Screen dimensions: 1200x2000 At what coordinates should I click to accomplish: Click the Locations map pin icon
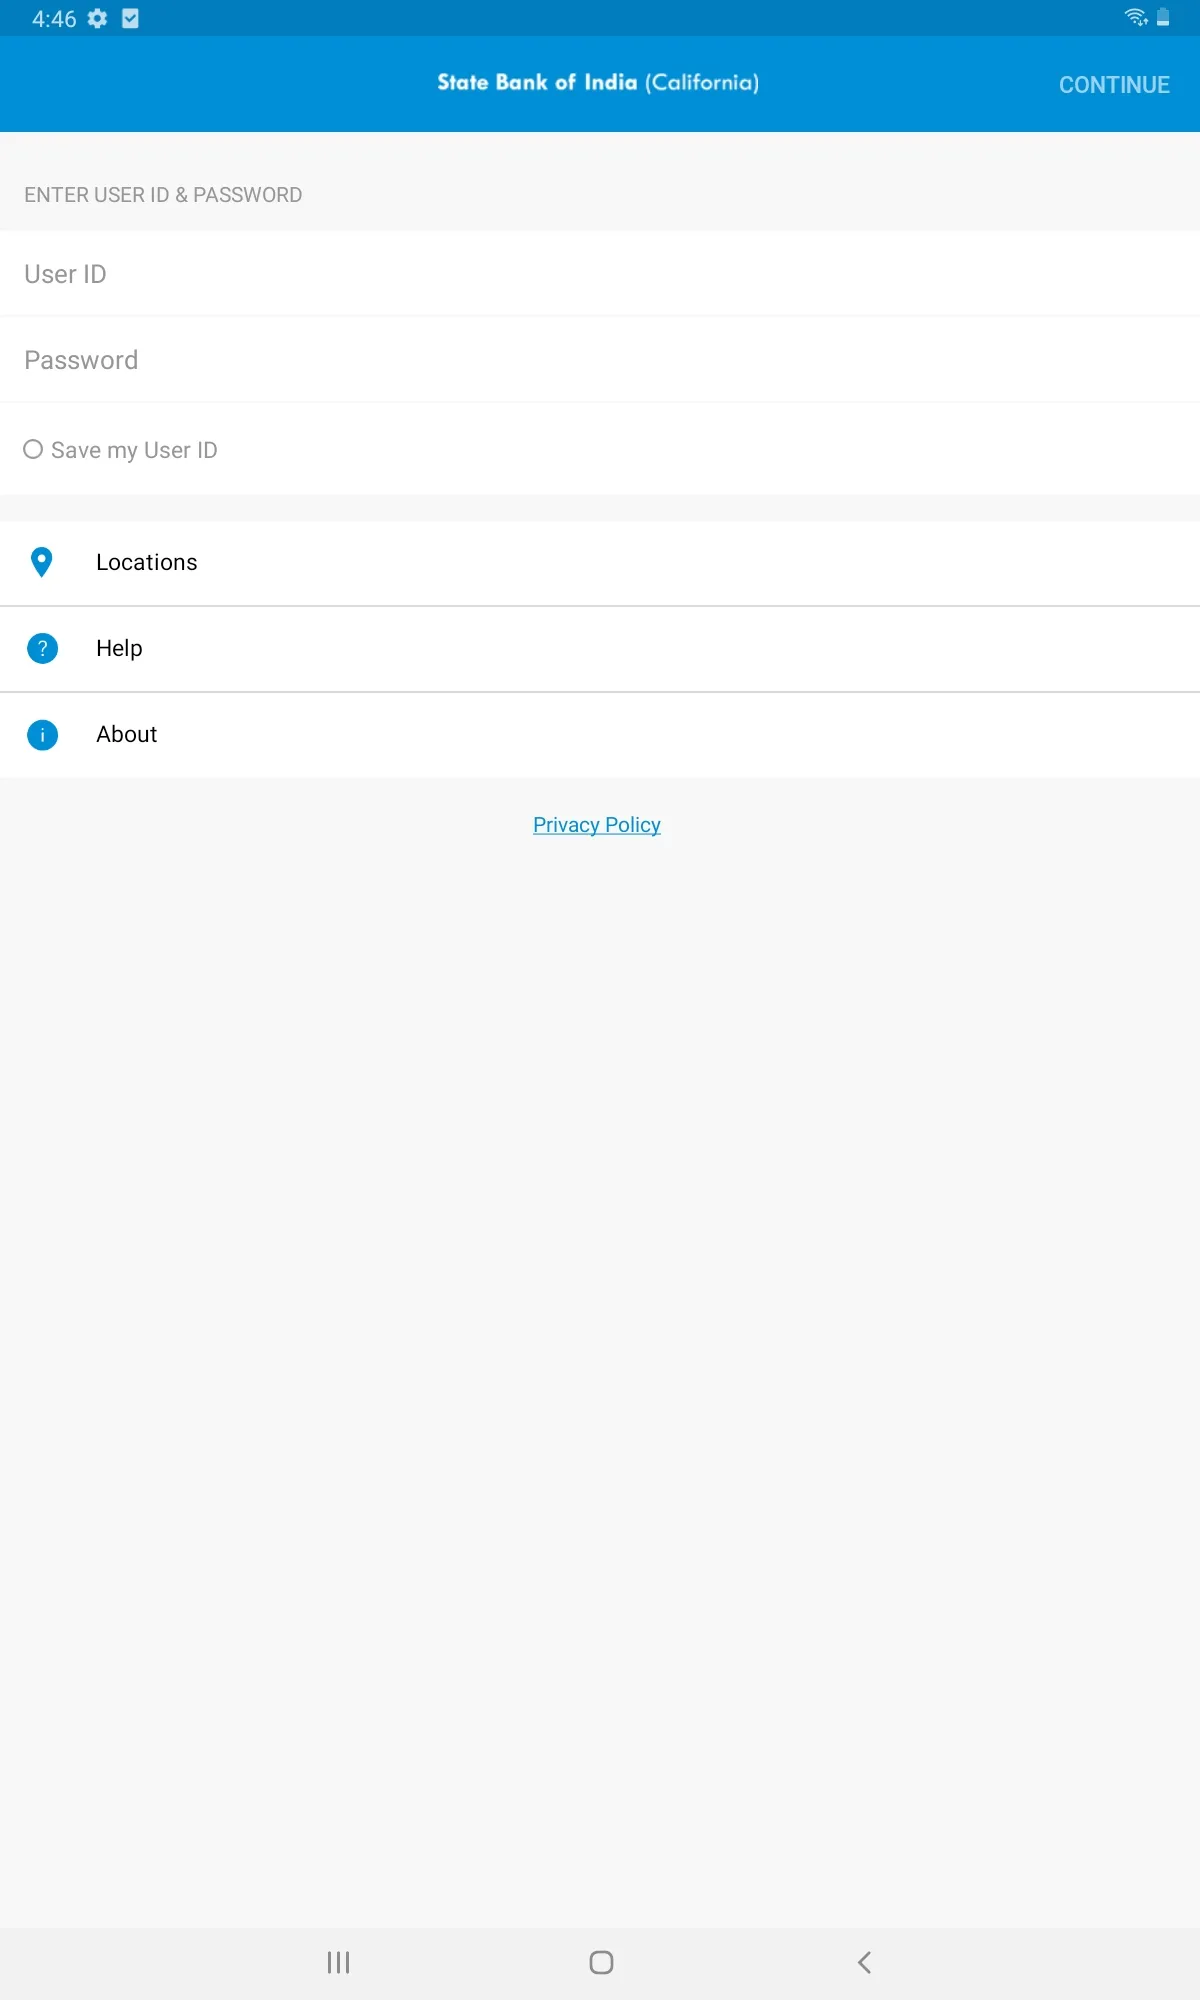click(42, 562)
